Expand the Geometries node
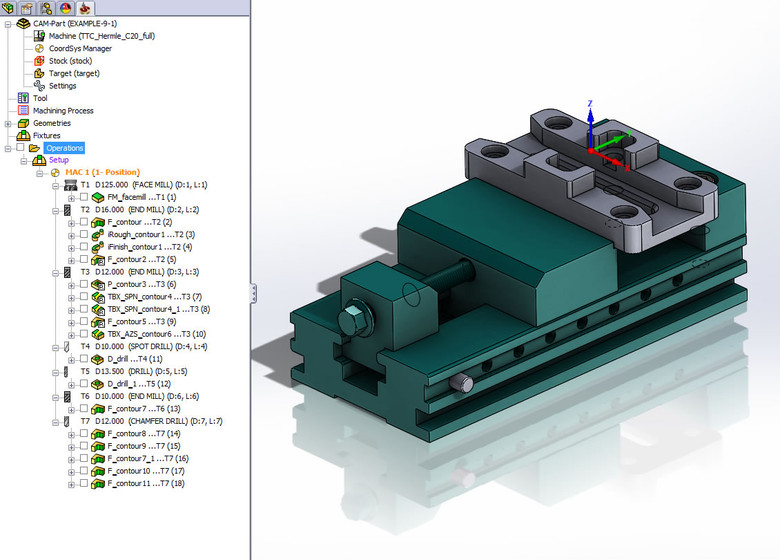Image resolution: width=780 pixels, height=560 pixels. 8,123
